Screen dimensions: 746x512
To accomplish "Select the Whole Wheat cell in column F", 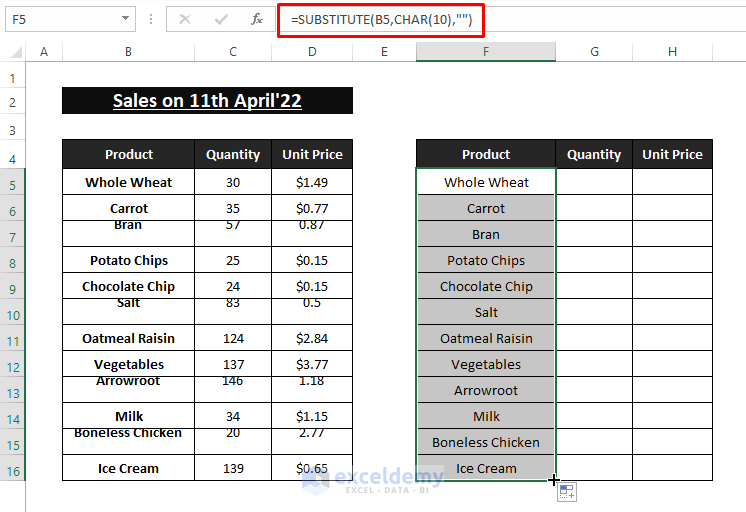I will 486,182.
